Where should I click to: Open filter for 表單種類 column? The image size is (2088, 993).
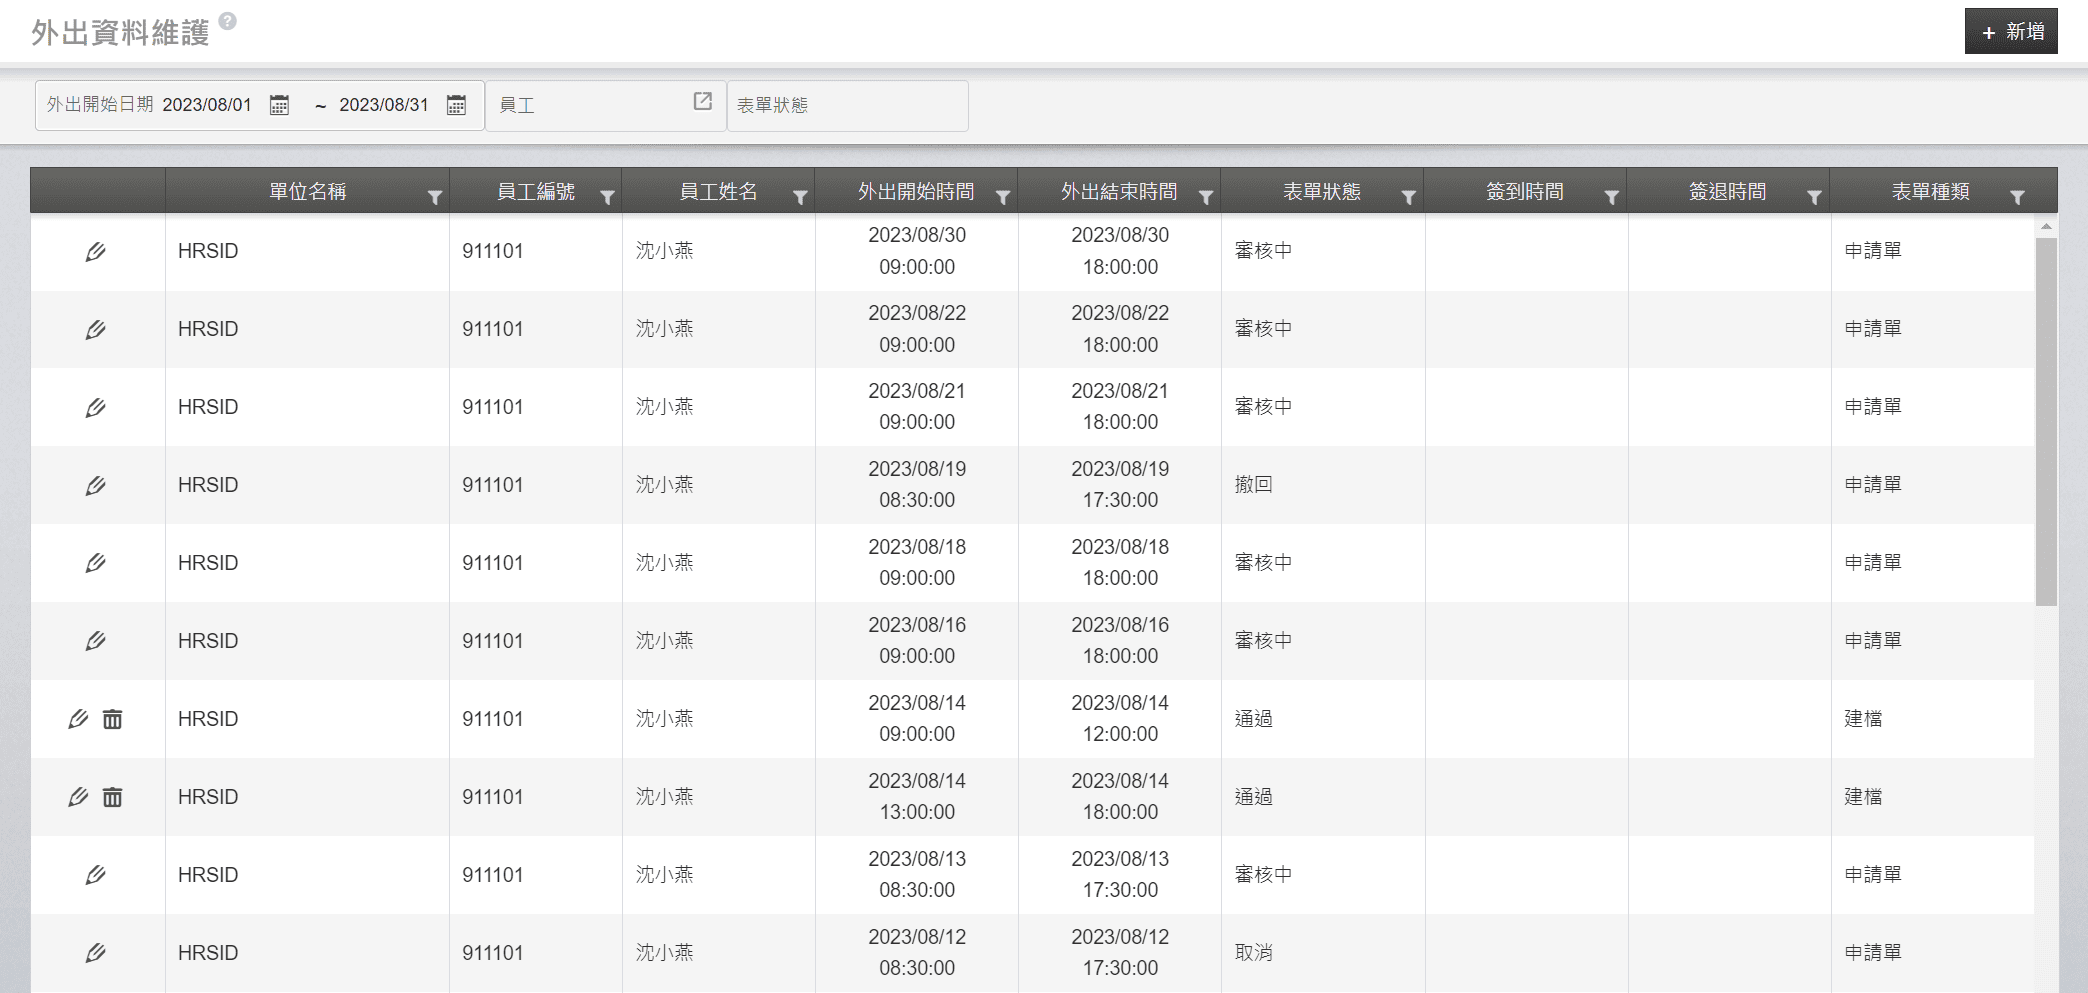[x=2017, y=198]
